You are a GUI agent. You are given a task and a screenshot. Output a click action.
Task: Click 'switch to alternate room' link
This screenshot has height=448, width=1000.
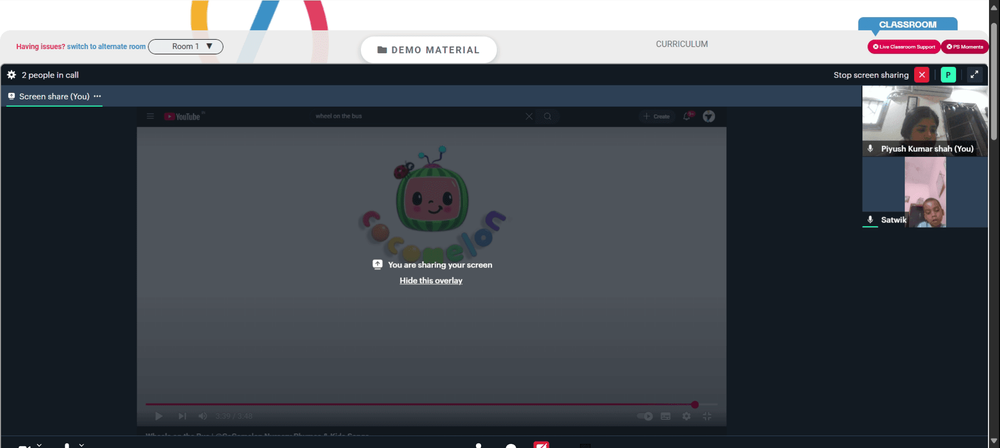coord(106,47)
